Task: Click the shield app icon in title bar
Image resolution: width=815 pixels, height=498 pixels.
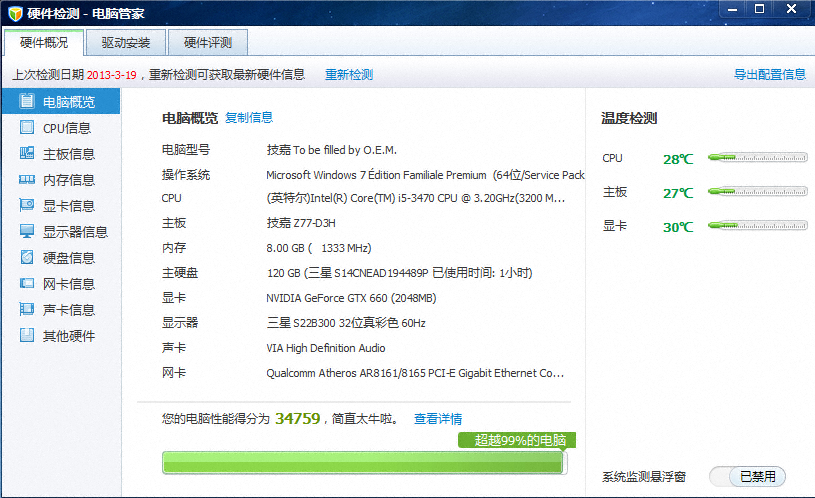Action: (14, 14)
